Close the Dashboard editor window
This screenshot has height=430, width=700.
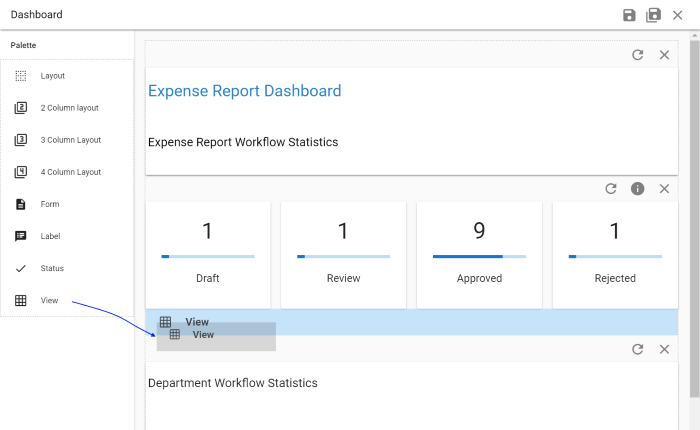point(677,15)
